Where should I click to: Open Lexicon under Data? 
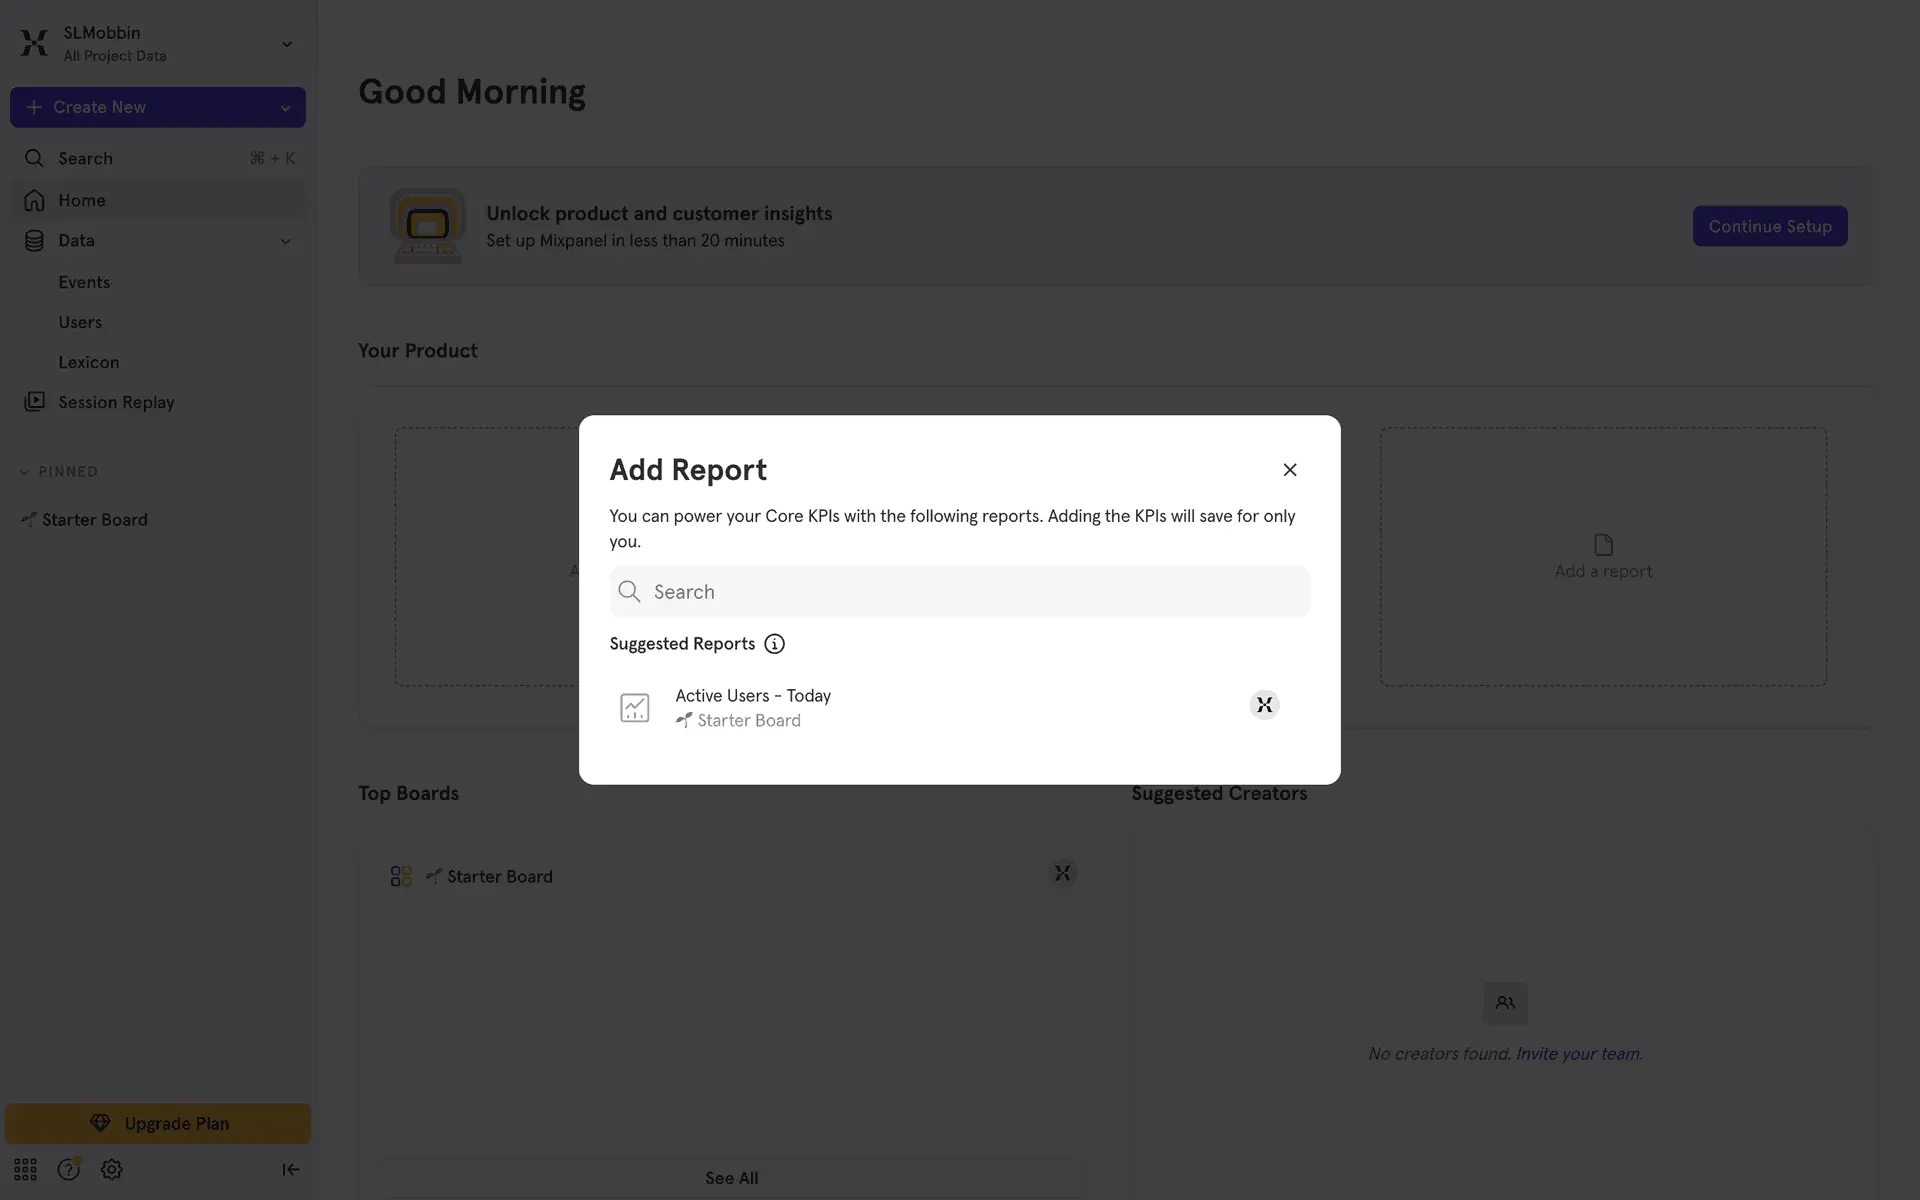[x=88, y=362]
